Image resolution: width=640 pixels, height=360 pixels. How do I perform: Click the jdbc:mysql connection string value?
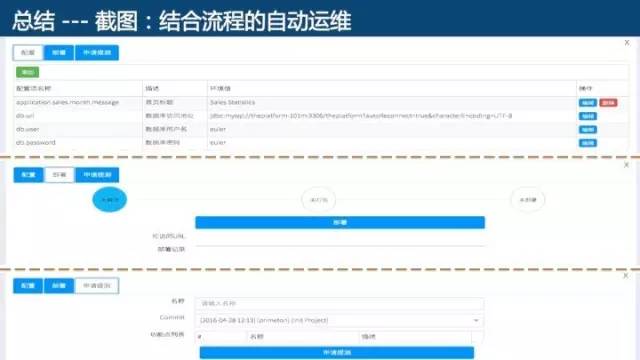[361, 116]
